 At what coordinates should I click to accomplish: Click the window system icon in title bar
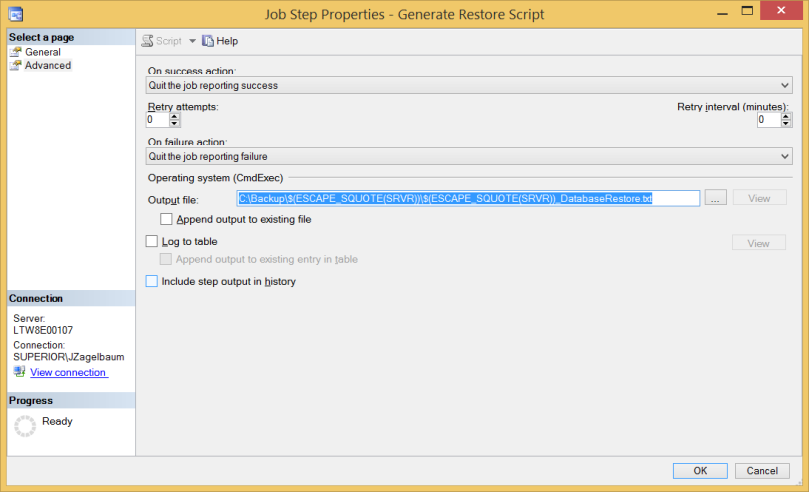coord(16,14)
